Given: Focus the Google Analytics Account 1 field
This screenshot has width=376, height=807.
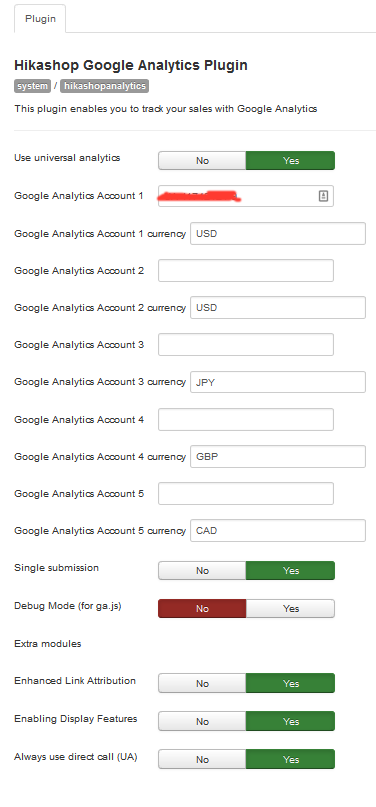Looking at the screenshot, I should [246, 196].
